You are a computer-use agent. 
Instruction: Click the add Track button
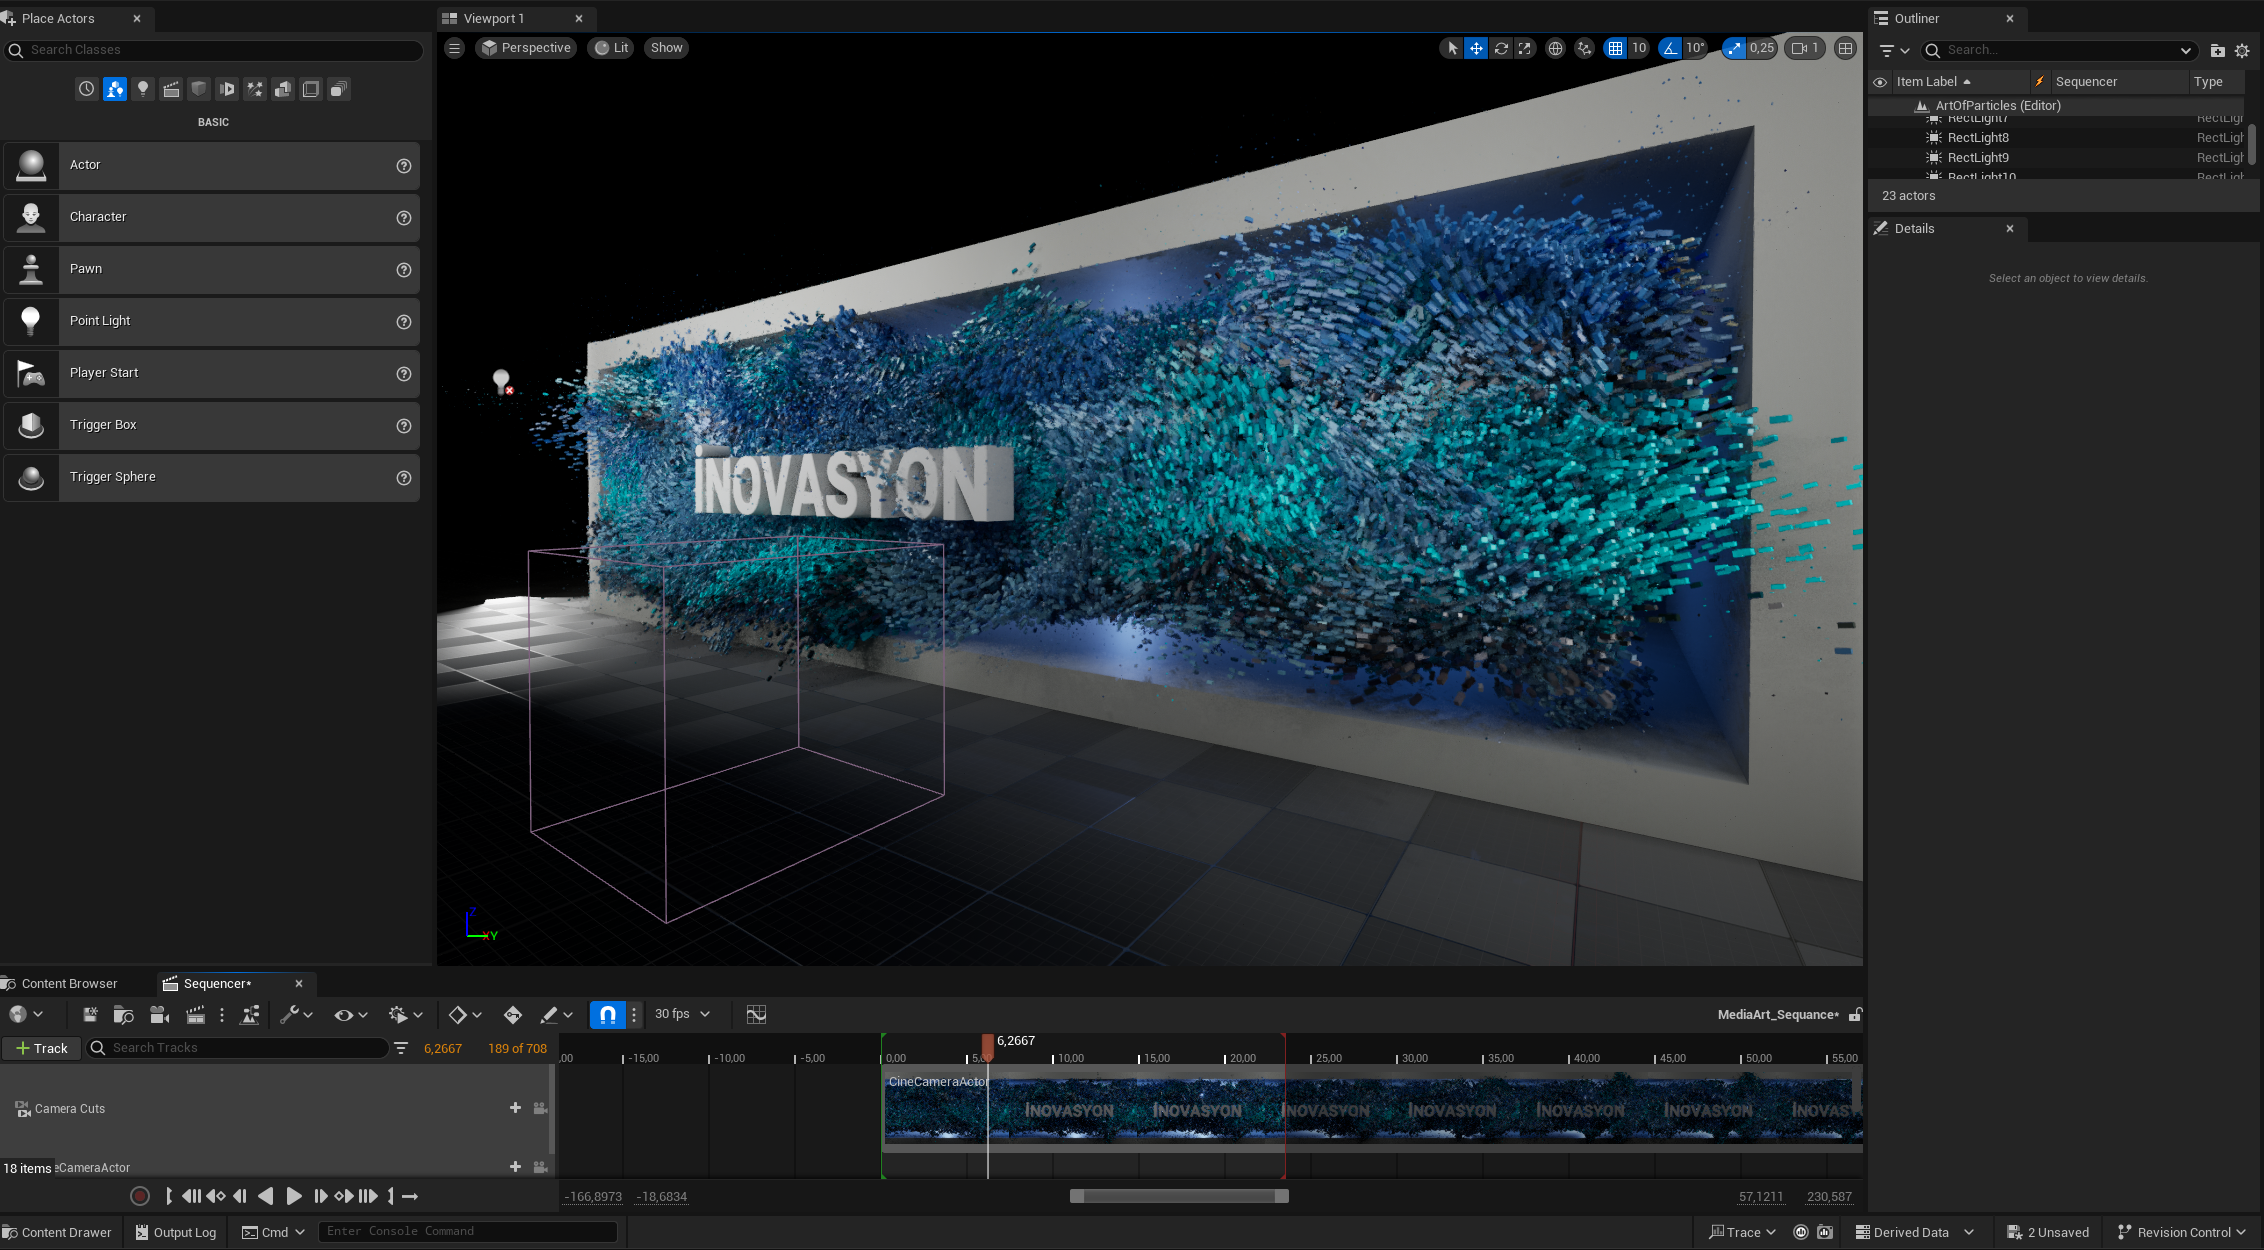tap(41, 1048)
